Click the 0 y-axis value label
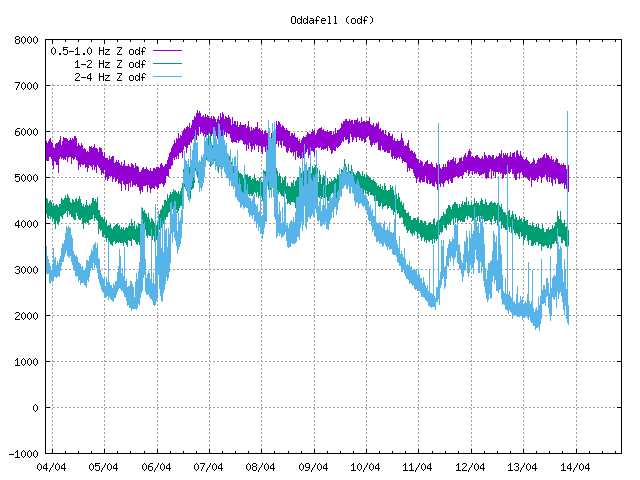 [x=35, y=408]
